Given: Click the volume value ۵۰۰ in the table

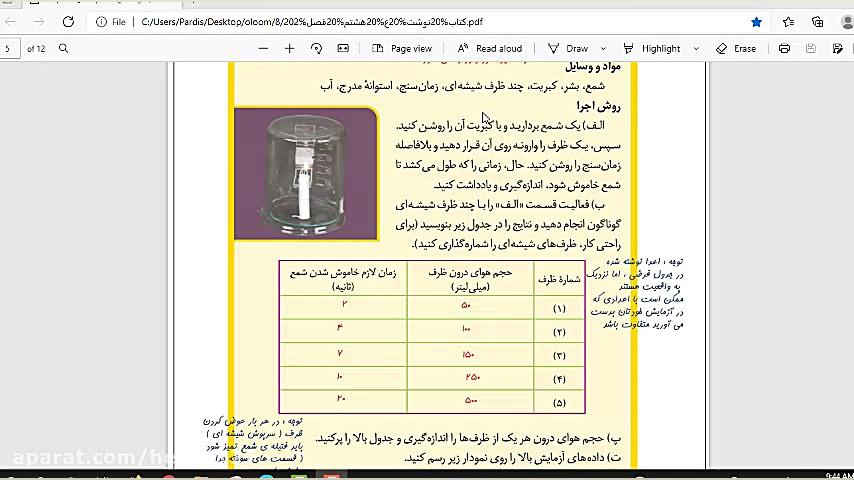Looking at the screenshot, I should 471,400.
